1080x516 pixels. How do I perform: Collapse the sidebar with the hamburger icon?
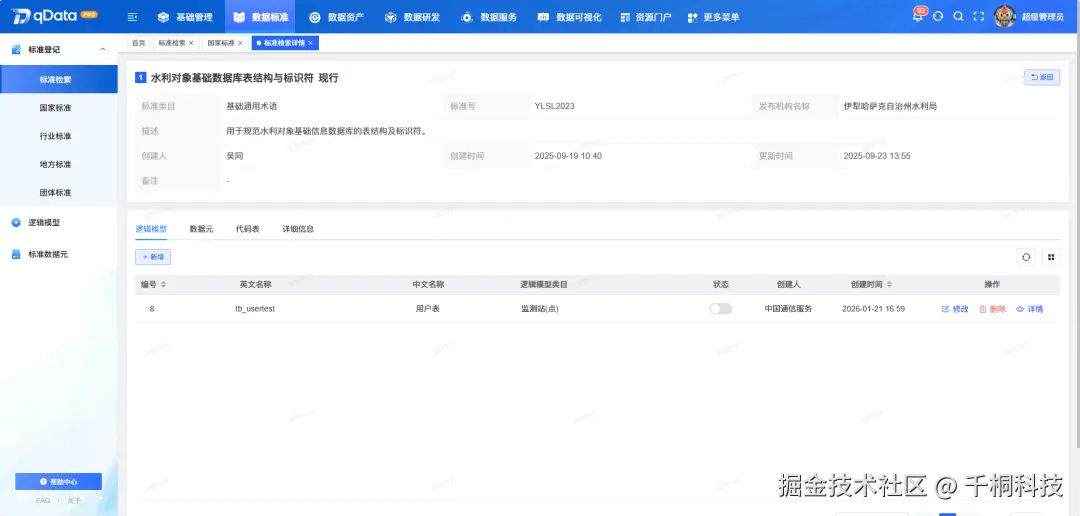(132, 17)
